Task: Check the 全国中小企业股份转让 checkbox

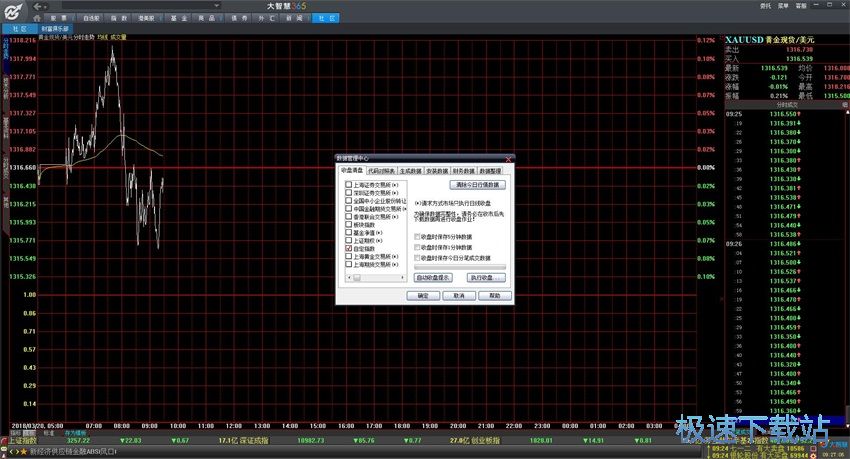Action: (349, 201)
